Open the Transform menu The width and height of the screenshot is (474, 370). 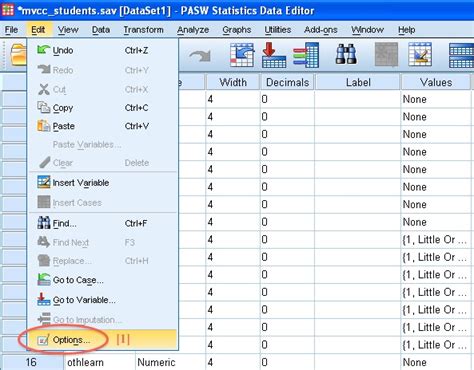tap(143, 30)
